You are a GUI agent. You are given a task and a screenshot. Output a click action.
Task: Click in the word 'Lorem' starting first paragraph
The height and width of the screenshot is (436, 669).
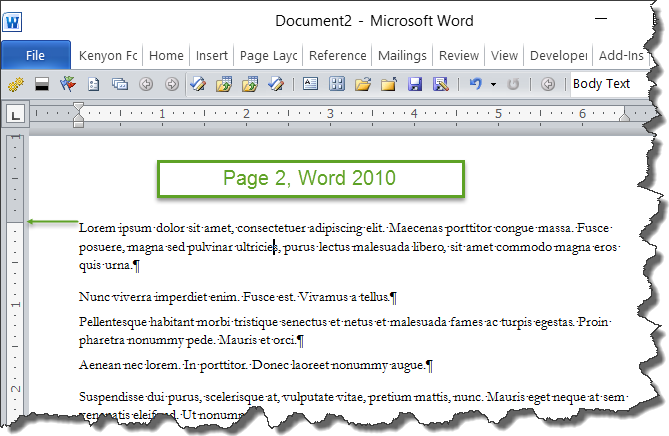97,228
